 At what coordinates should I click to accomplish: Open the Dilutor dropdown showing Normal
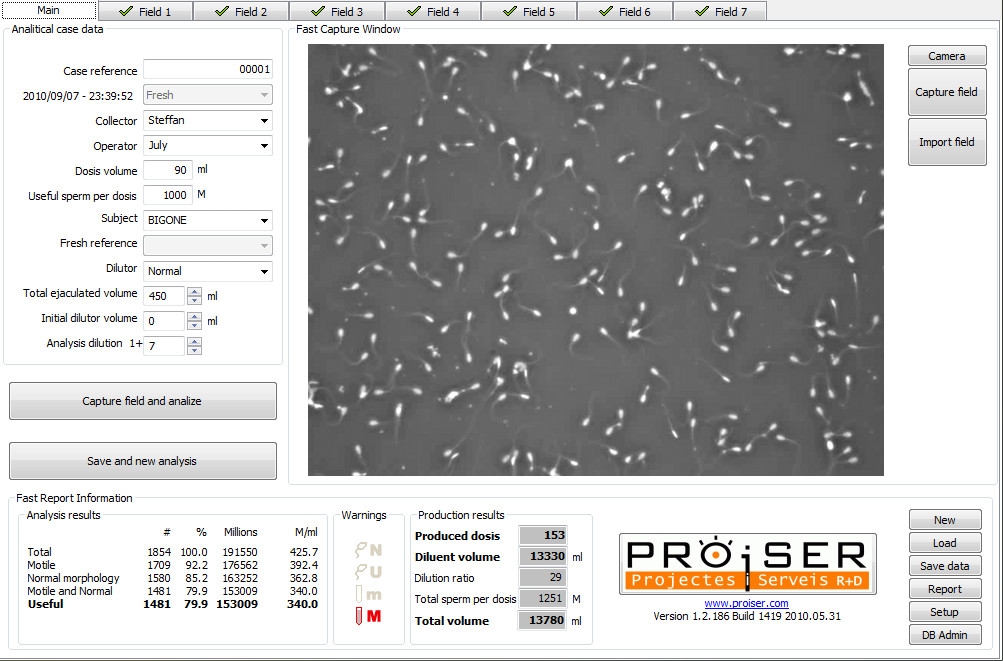coord(208,271)
